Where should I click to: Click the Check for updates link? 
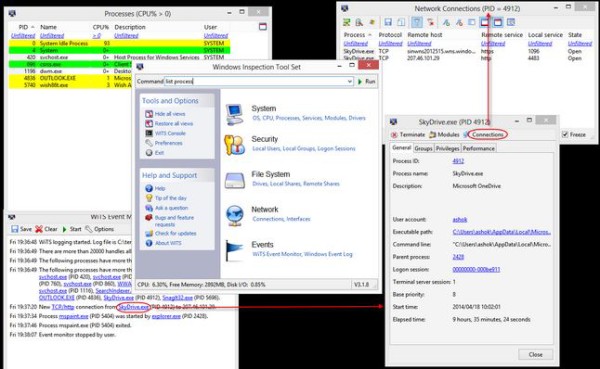pos(175,233)
